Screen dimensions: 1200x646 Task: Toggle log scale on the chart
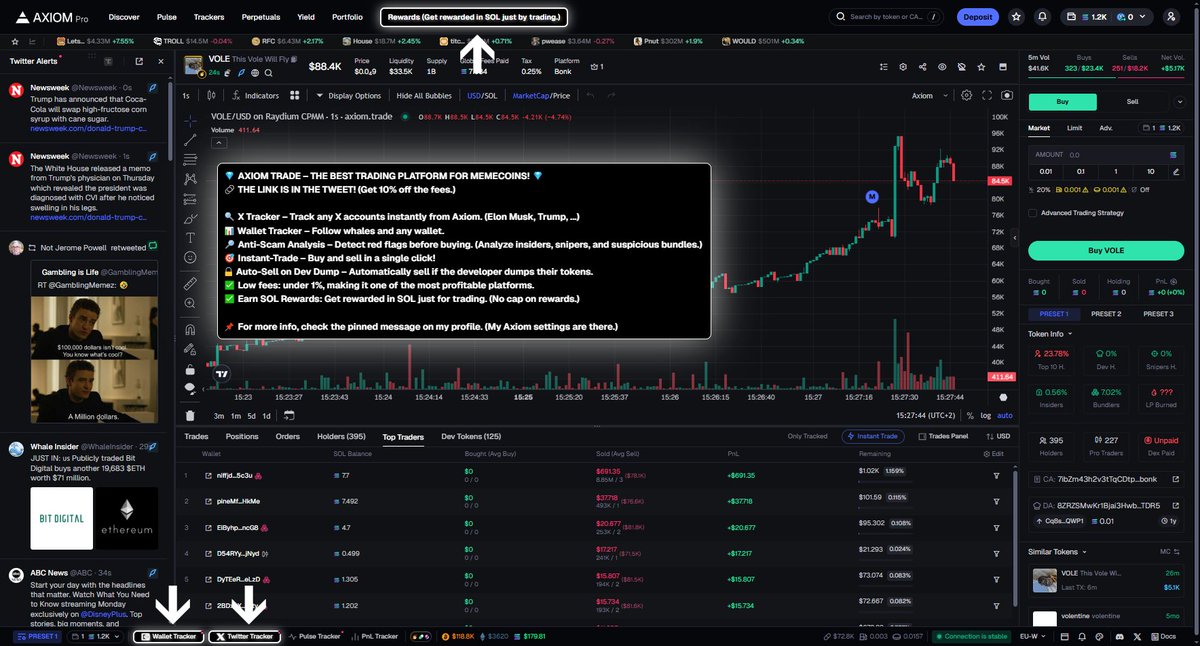coord(986,415)
